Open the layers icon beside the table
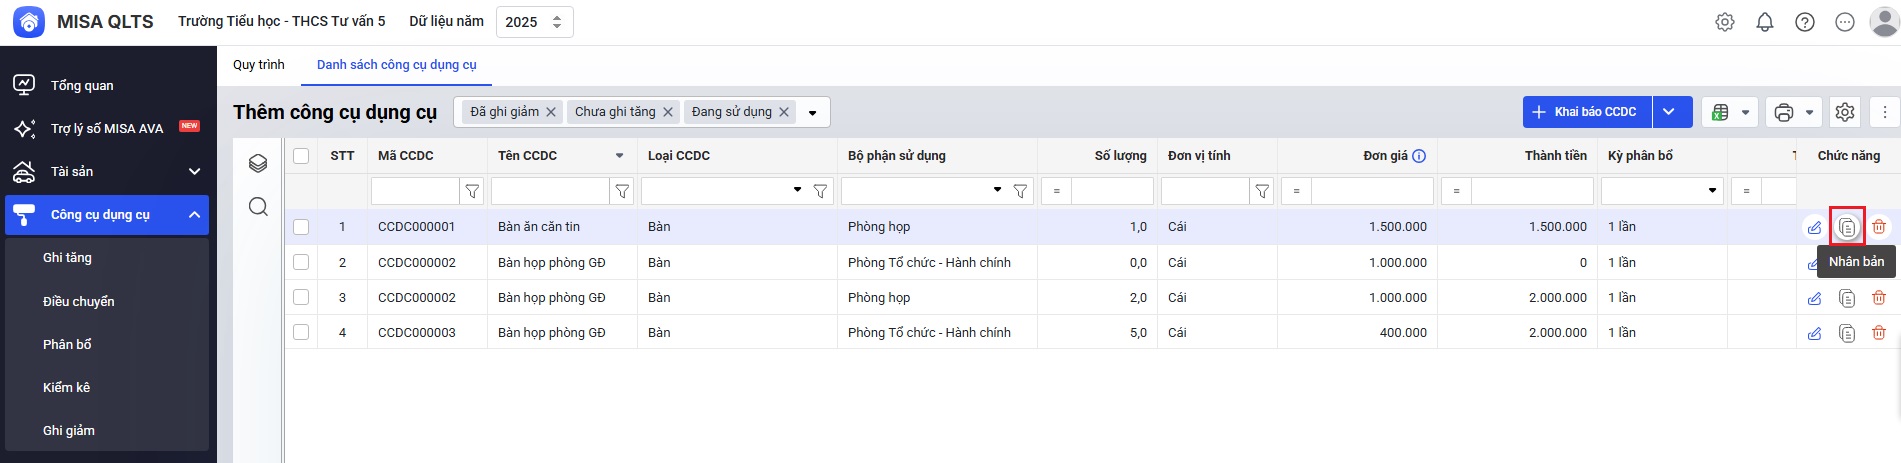The height and width of the screenshot is (463, 1901). [258, 164]
